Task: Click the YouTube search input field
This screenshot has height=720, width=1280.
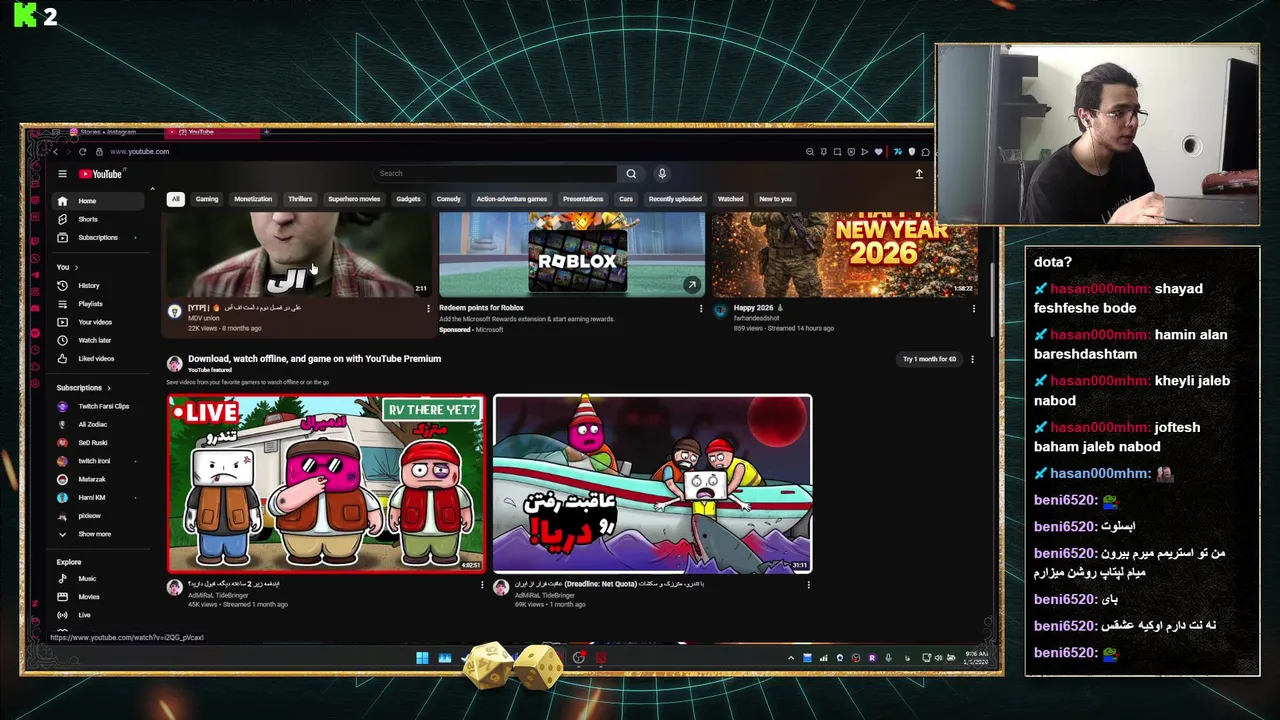Action: pos(495,173)
